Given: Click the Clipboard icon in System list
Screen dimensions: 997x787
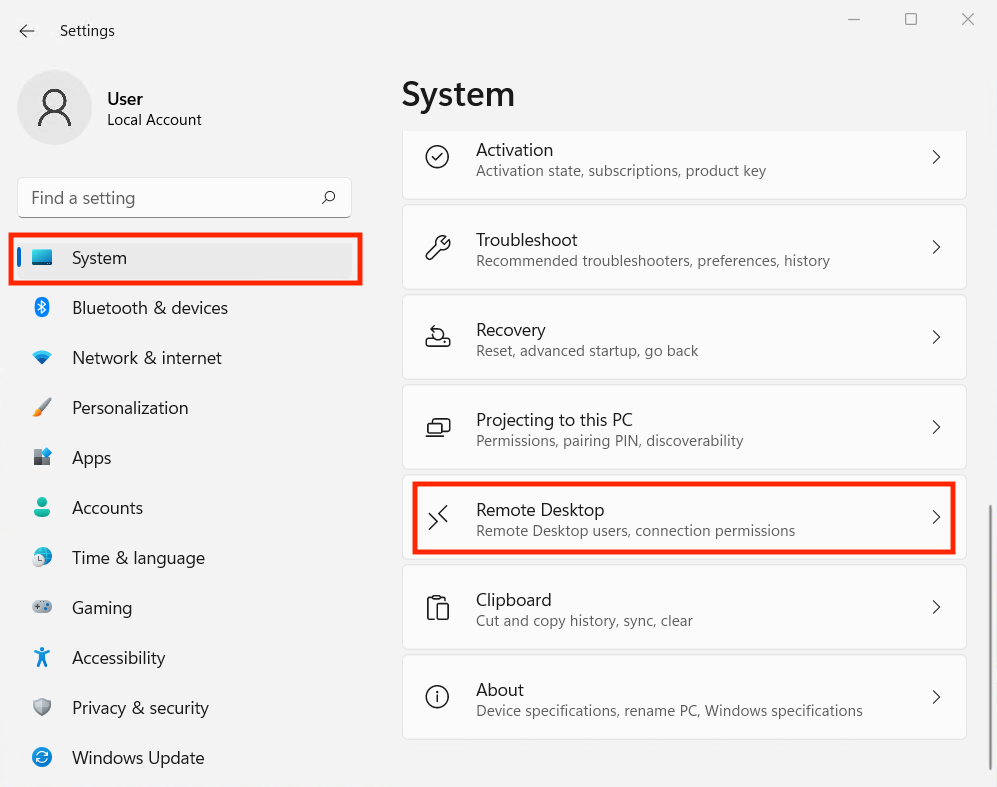Looking at the screenshot, I should [437, 608].
